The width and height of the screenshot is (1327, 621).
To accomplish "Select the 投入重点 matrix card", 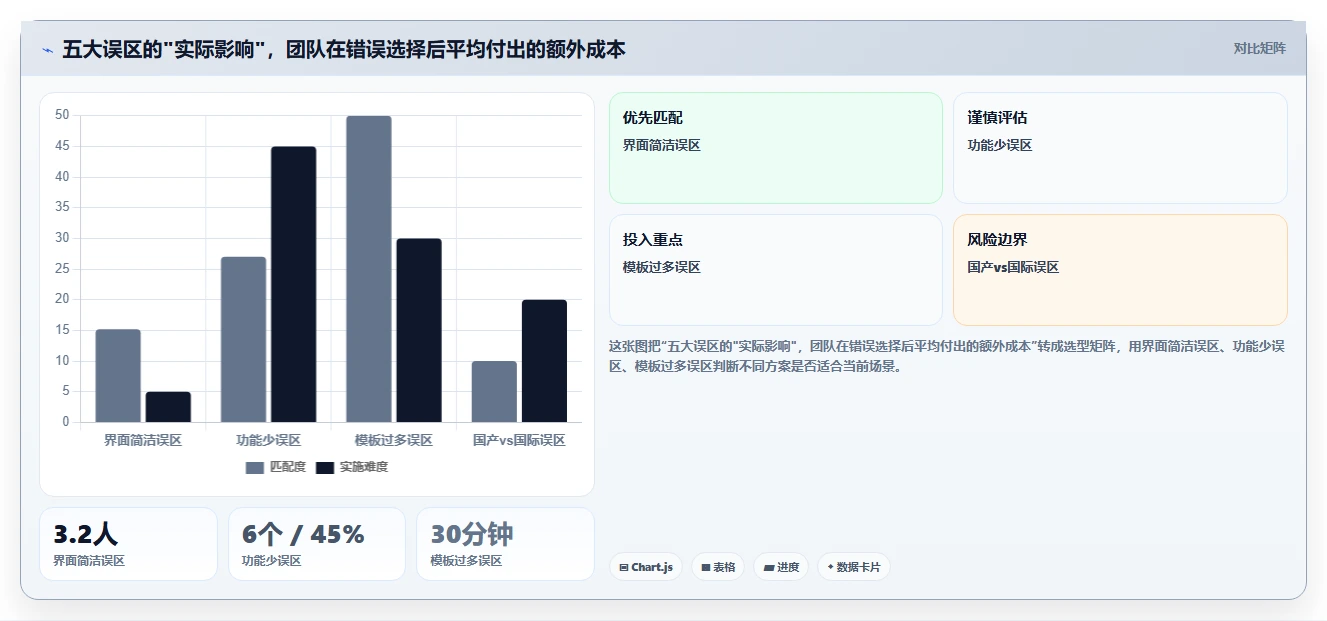I will coord(776,270).
